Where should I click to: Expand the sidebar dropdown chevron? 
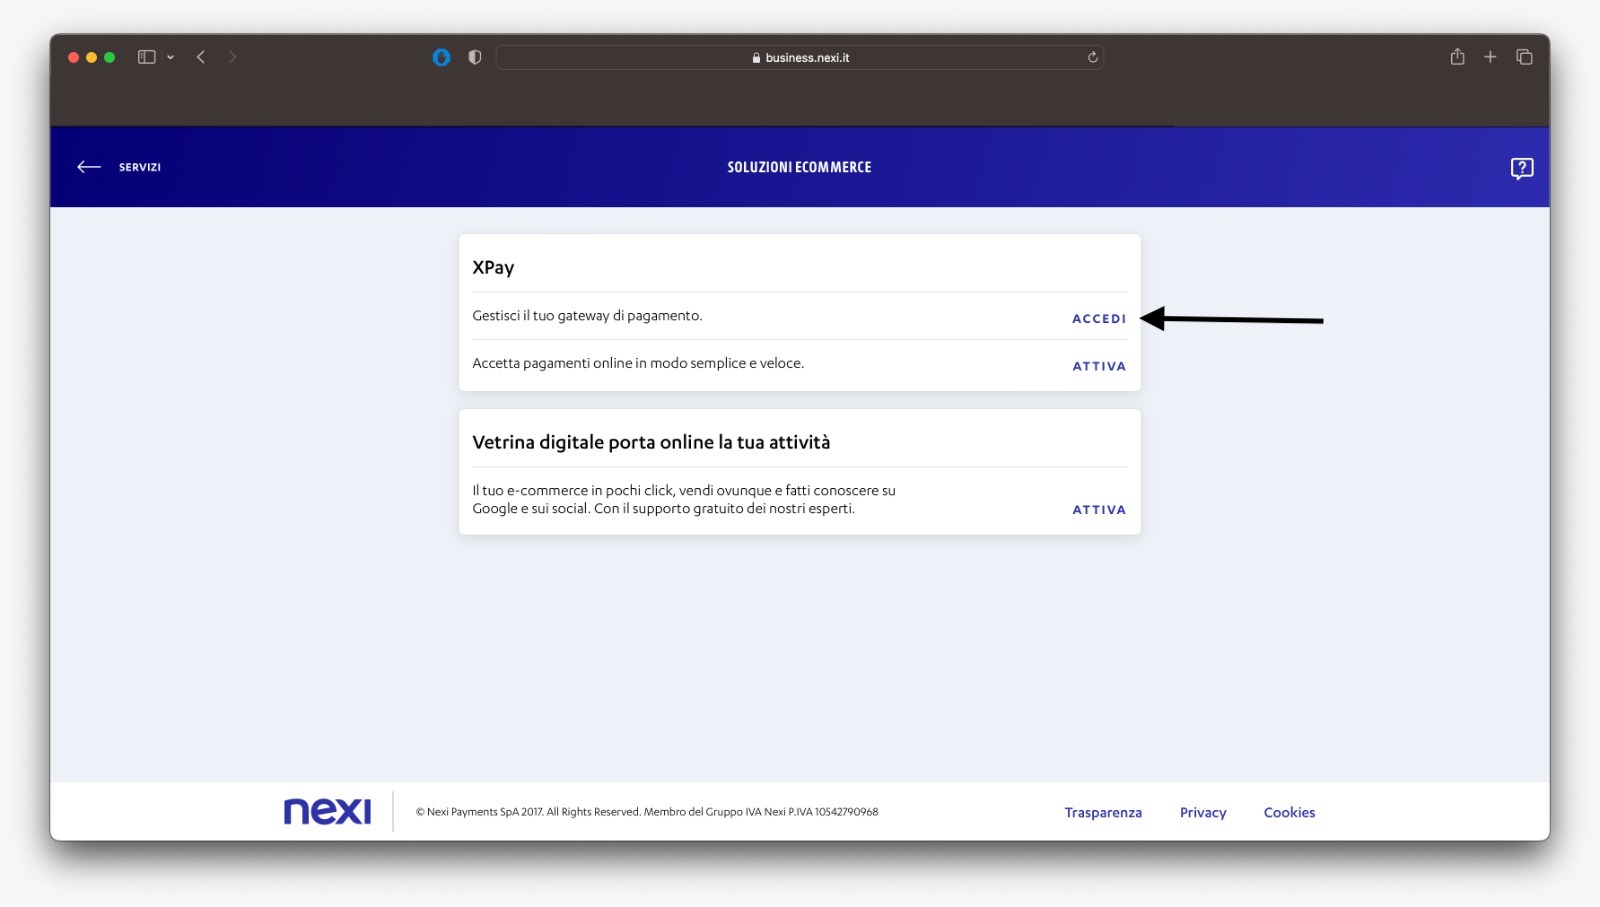point(171,57)
